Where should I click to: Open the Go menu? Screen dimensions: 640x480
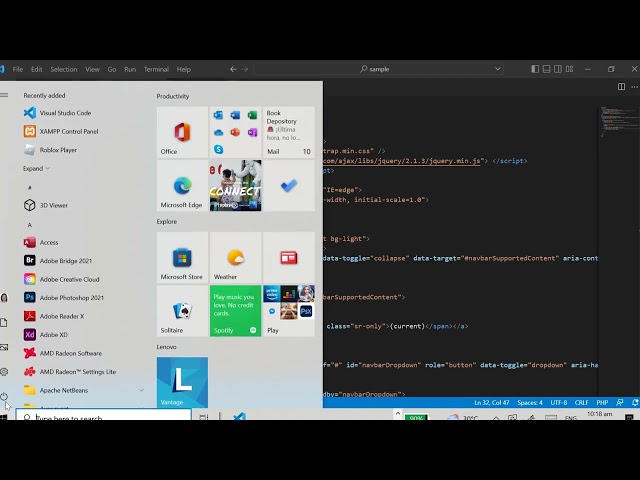coord(112,69)
